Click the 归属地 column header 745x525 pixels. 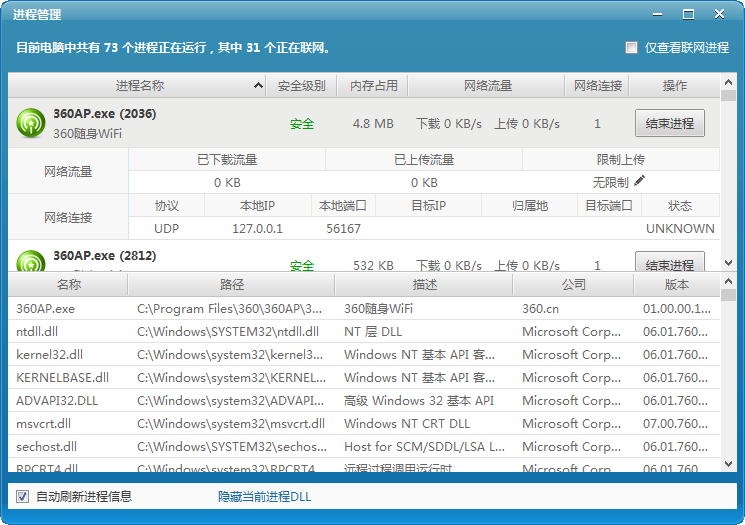coord(530,206)
